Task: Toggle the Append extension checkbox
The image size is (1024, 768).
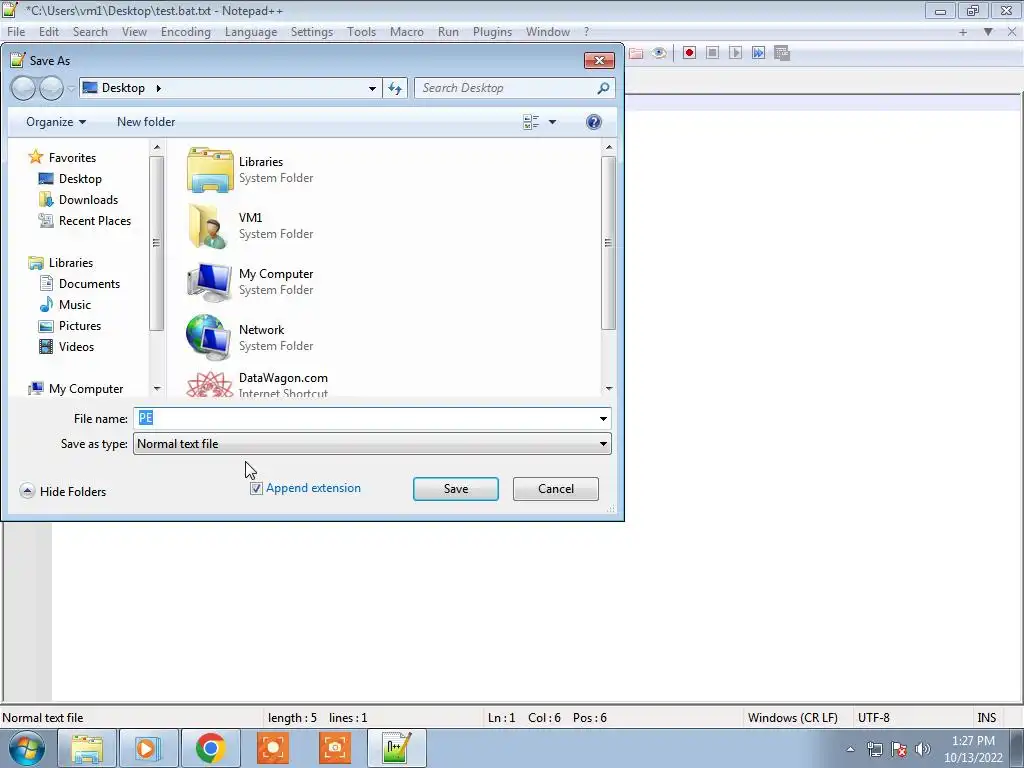Action: click(257, 488)
